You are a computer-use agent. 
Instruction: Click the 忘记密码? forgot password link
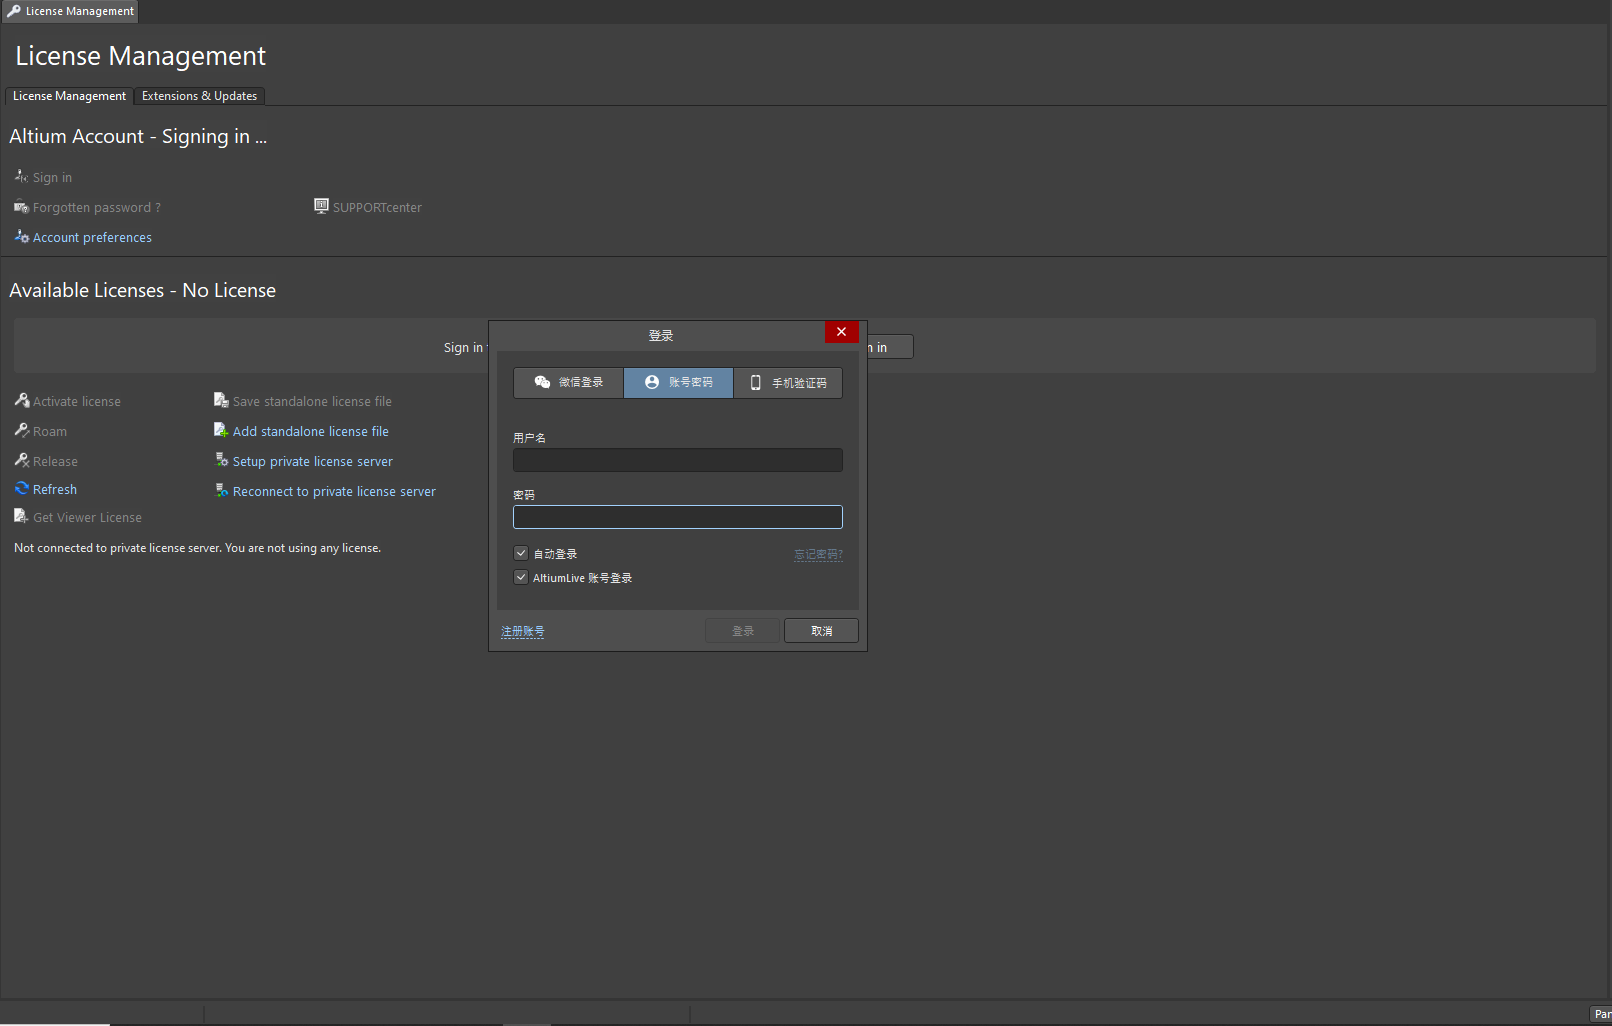818,555
